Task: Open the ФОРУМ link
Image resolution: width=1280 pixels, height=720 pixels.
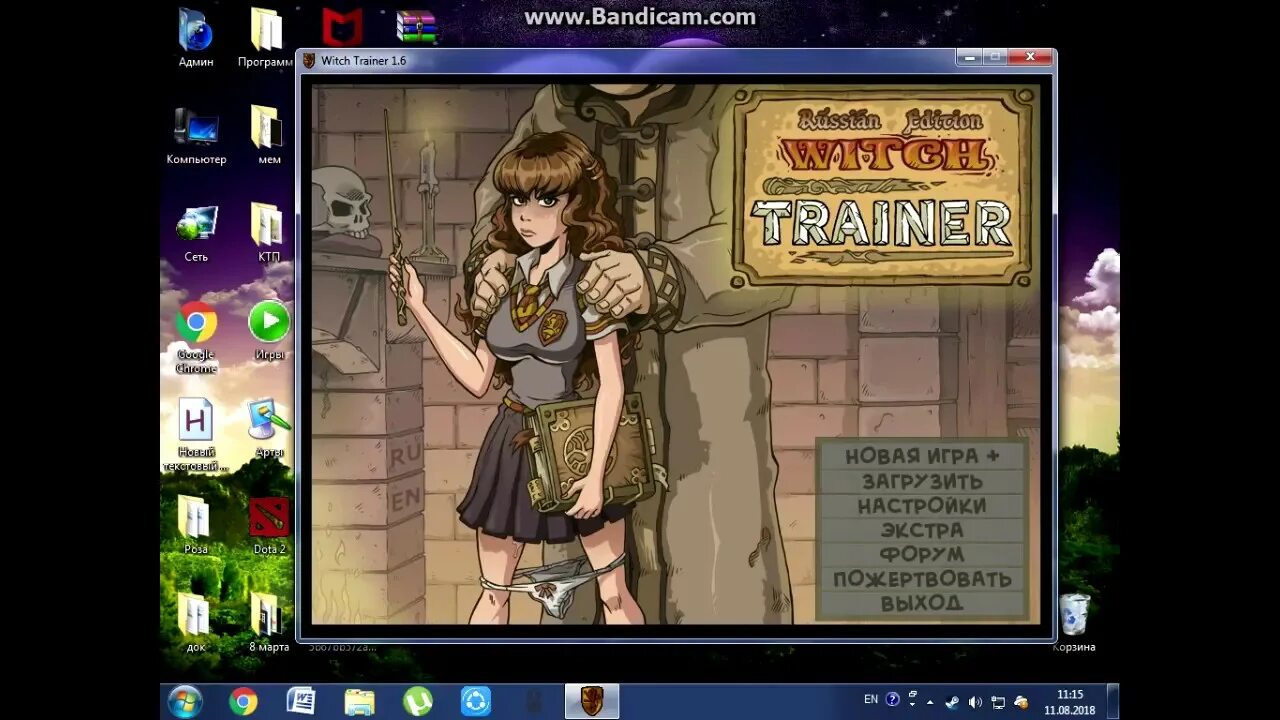Action: tap(922, 554)
